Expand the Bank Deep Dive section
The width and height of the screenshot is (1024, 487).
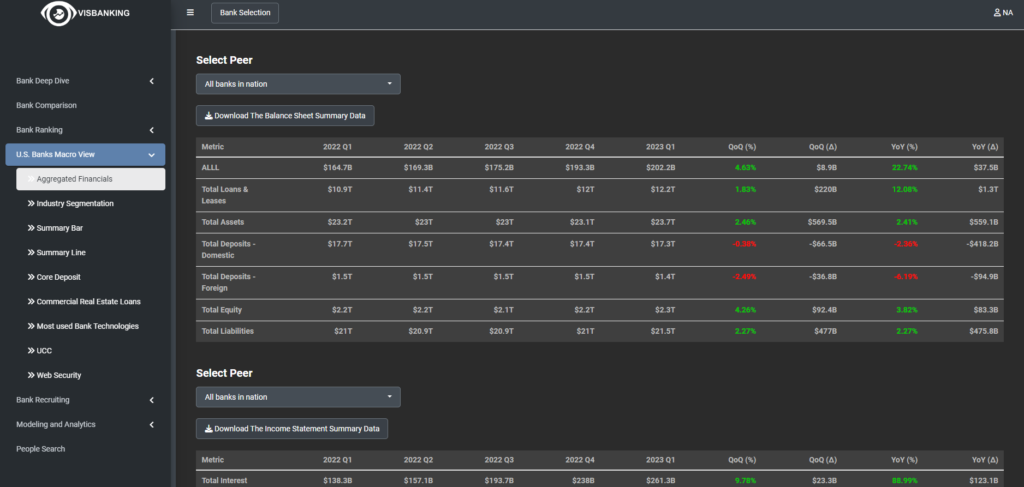tap(151, 81)
